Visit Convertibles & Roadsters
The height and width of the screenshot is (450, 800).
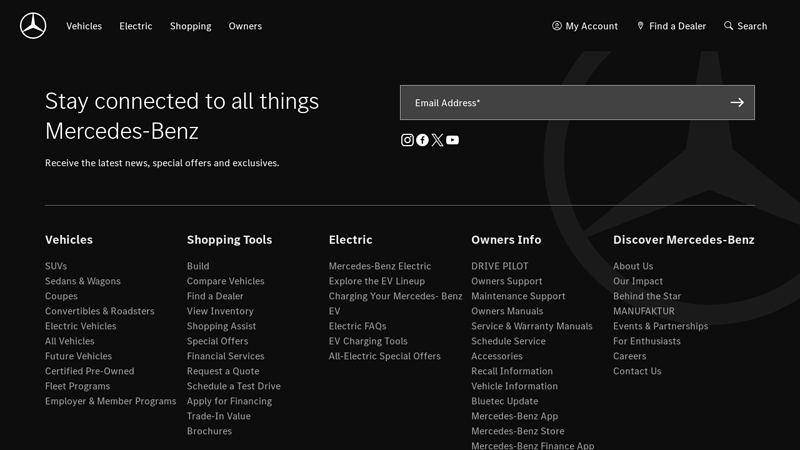[x=99, y=311]
